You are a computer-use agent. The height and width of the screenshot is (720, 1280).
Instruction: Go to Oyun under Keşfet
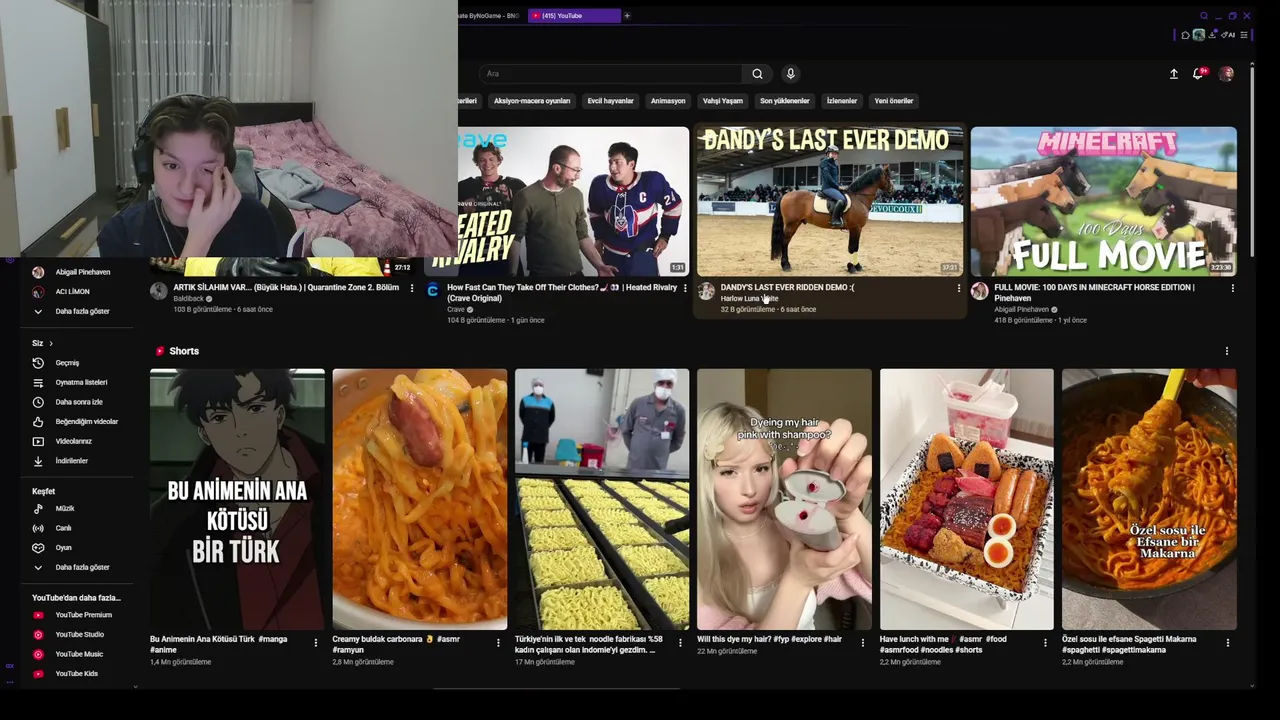[76, 548]
